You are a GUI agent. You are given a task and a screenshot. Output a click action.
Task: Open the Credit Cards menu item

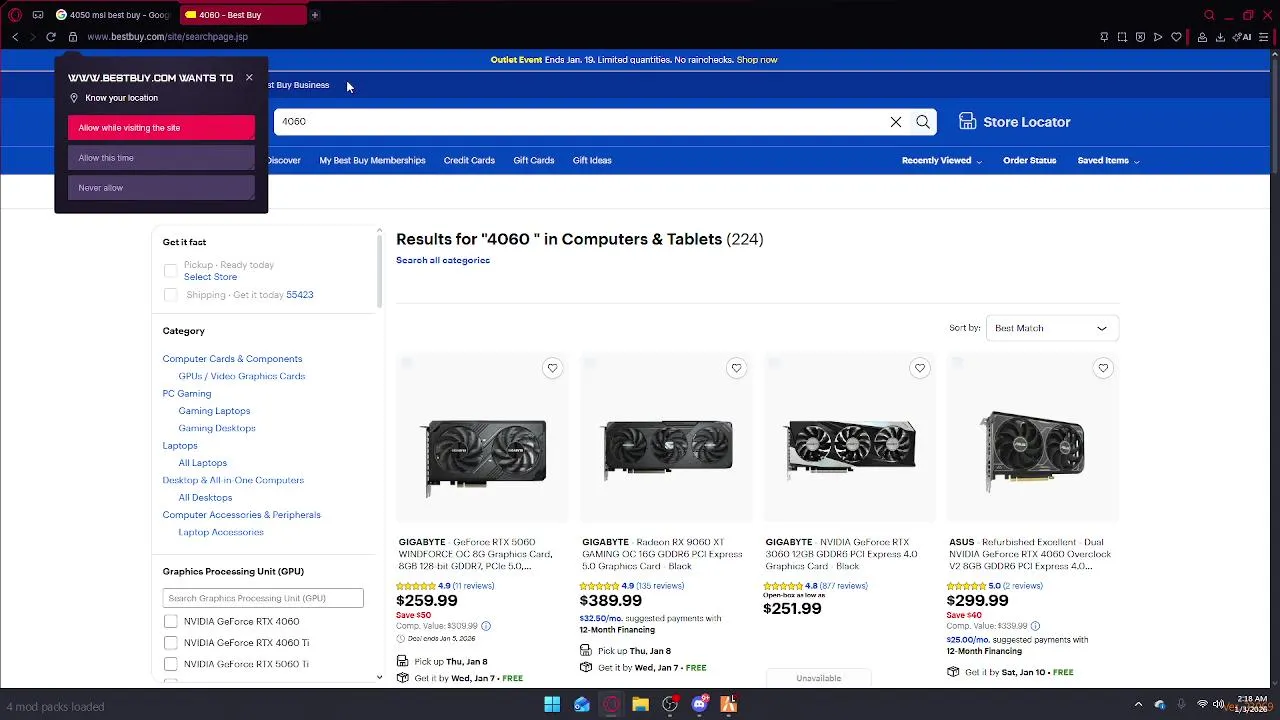(469, 161)
